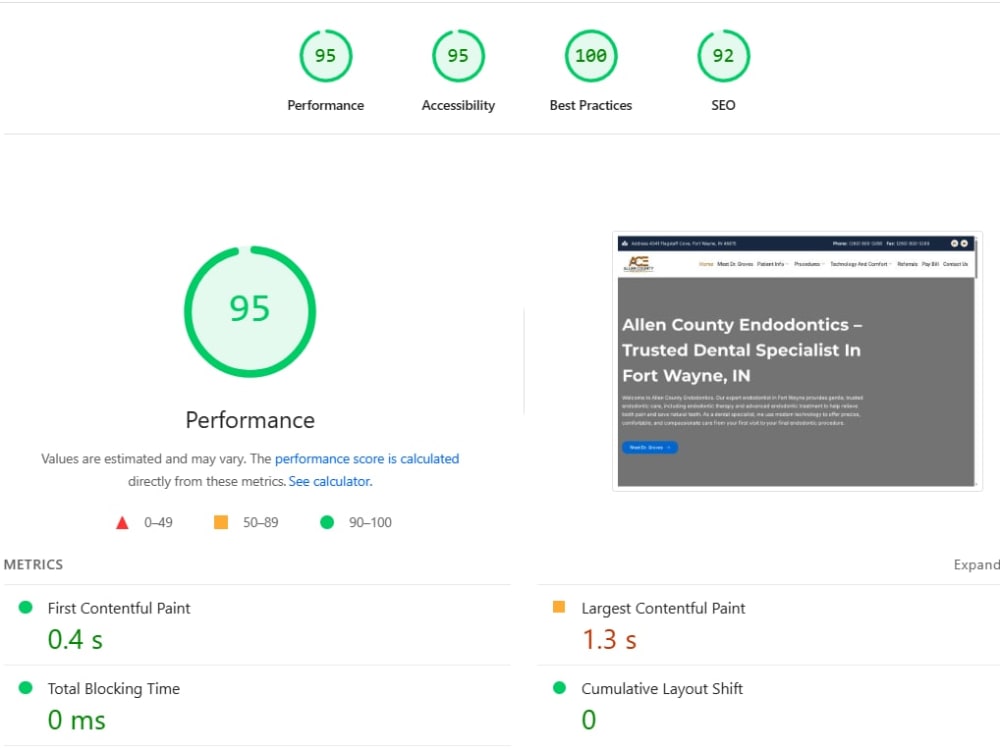This screenshot has height=750, width=1000.
Task: Open 'performance score is calculated' link
Action: pos(367,459)
